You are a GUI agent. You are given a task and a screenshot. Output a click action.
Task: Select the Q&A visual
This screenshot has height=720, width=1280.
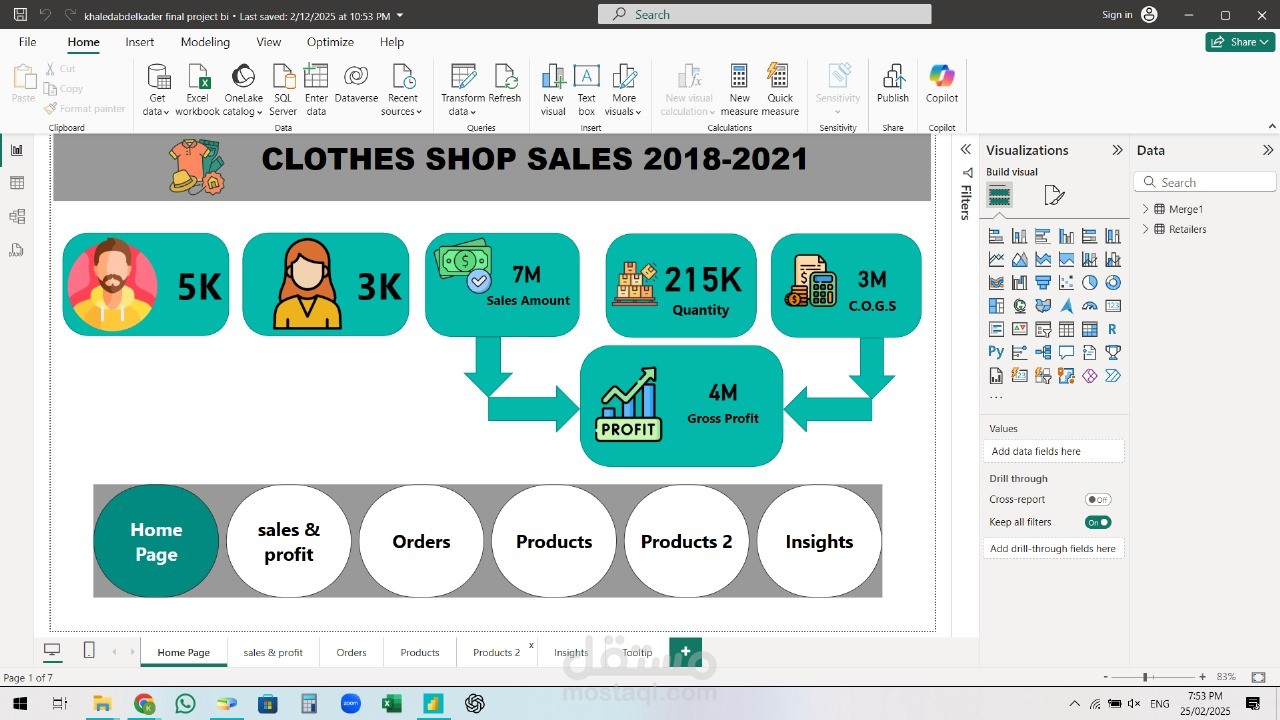point(1066,352)
